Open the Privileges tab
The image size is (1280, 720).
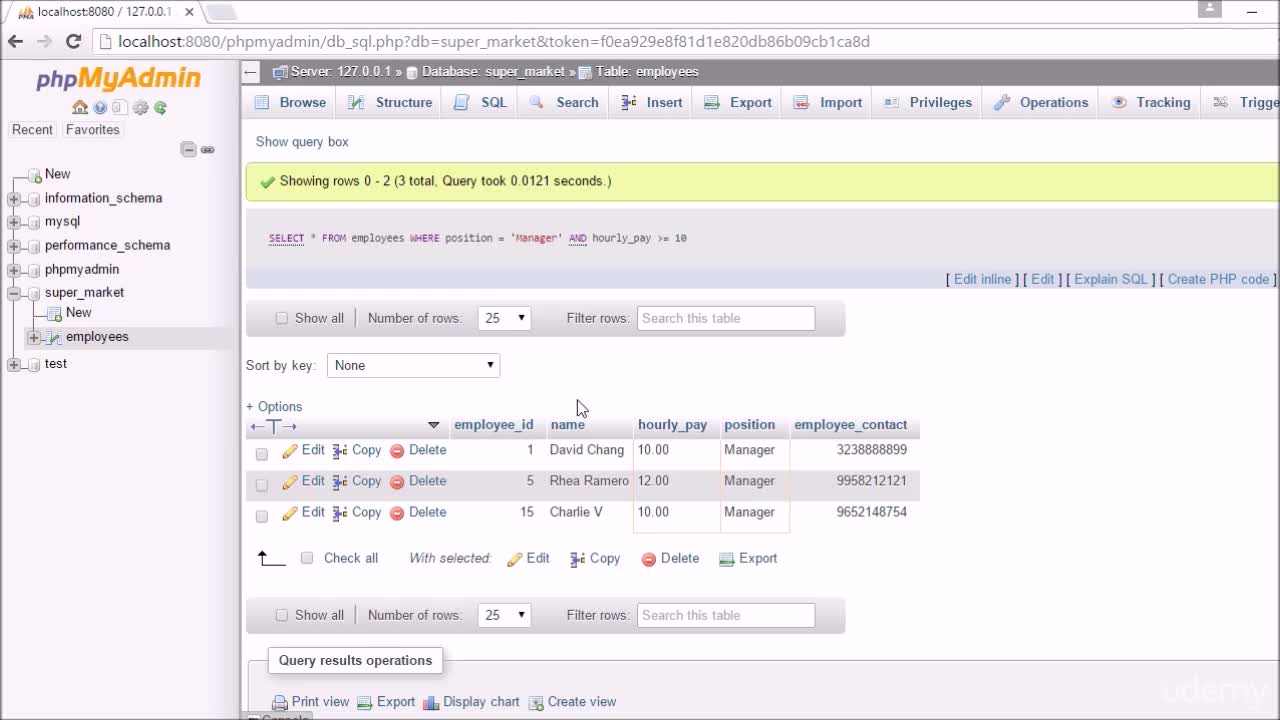click(x=927, y=102)
